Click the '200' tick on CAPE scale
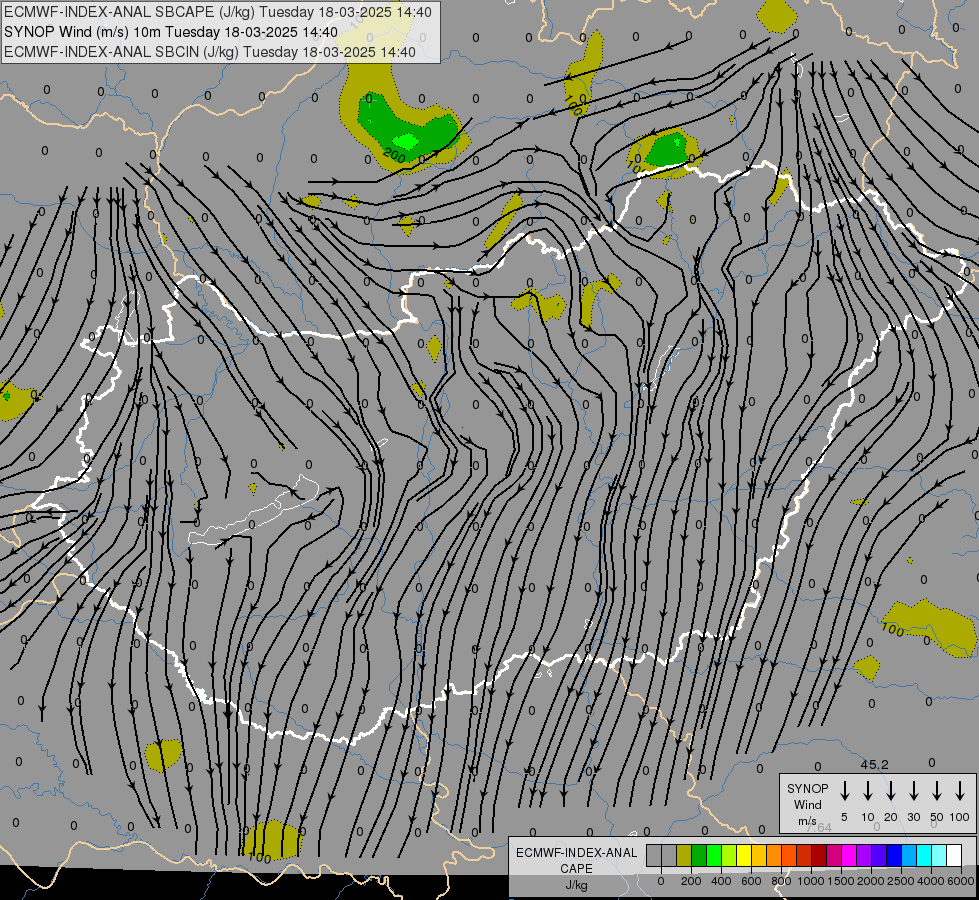The height and width of the screenshot is (900, 979). tap(691, 881)
